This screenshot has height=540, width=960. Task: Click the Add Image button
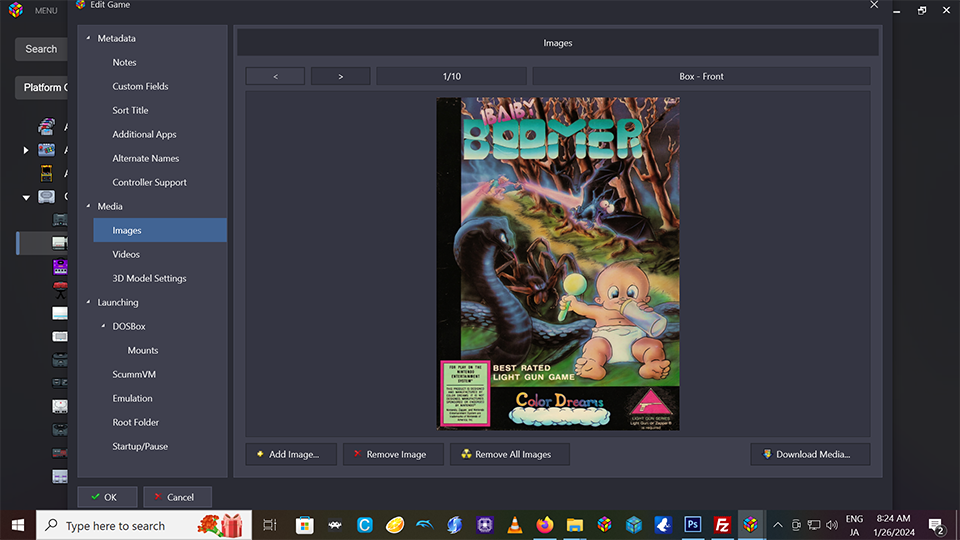(x=291, y=454)
